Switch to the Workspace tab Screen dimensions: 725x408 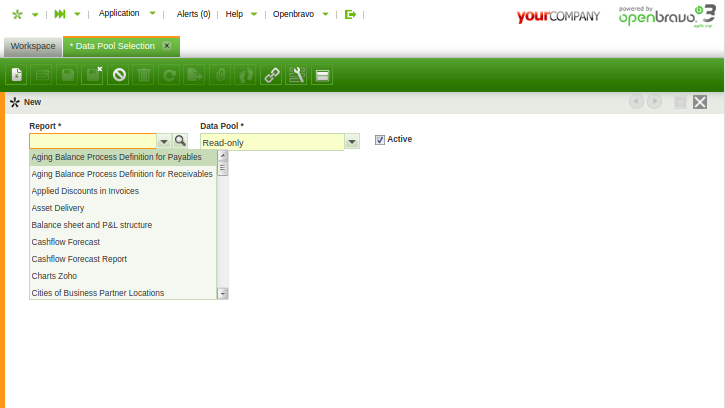coord(33,46)
